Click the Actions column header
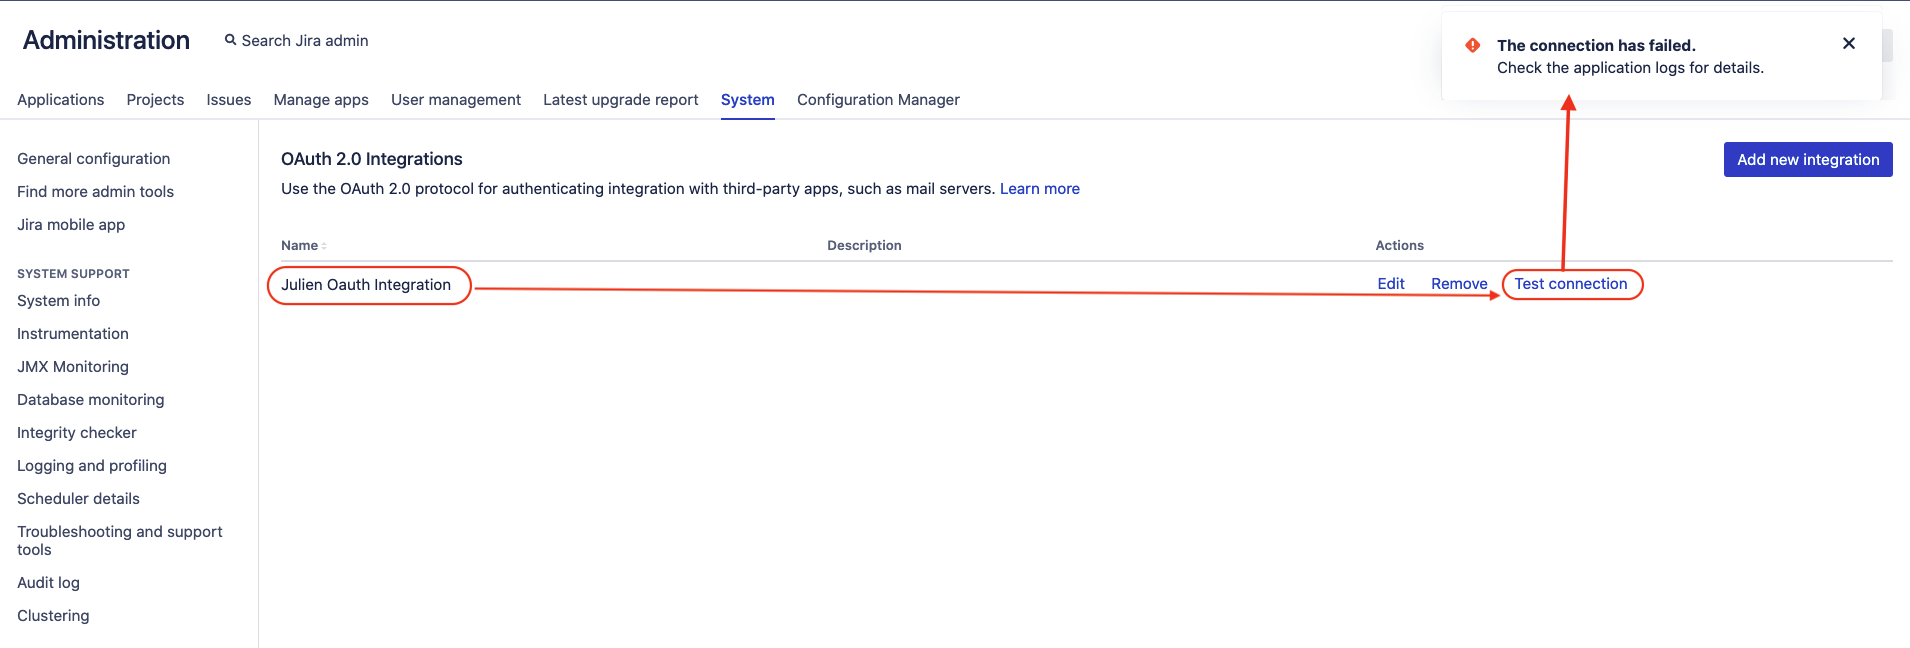Screen dimensions: 1910x648 point(1399,245)
